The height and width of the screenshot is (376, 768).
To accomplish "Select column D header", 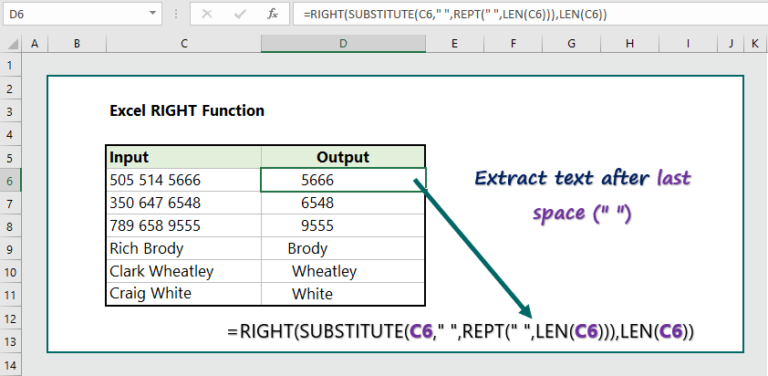I will tap(343, 44).
